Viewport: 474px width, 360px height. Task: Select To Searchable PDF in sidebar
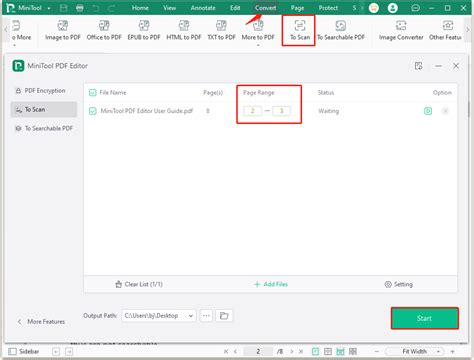(x=44, y=128)
